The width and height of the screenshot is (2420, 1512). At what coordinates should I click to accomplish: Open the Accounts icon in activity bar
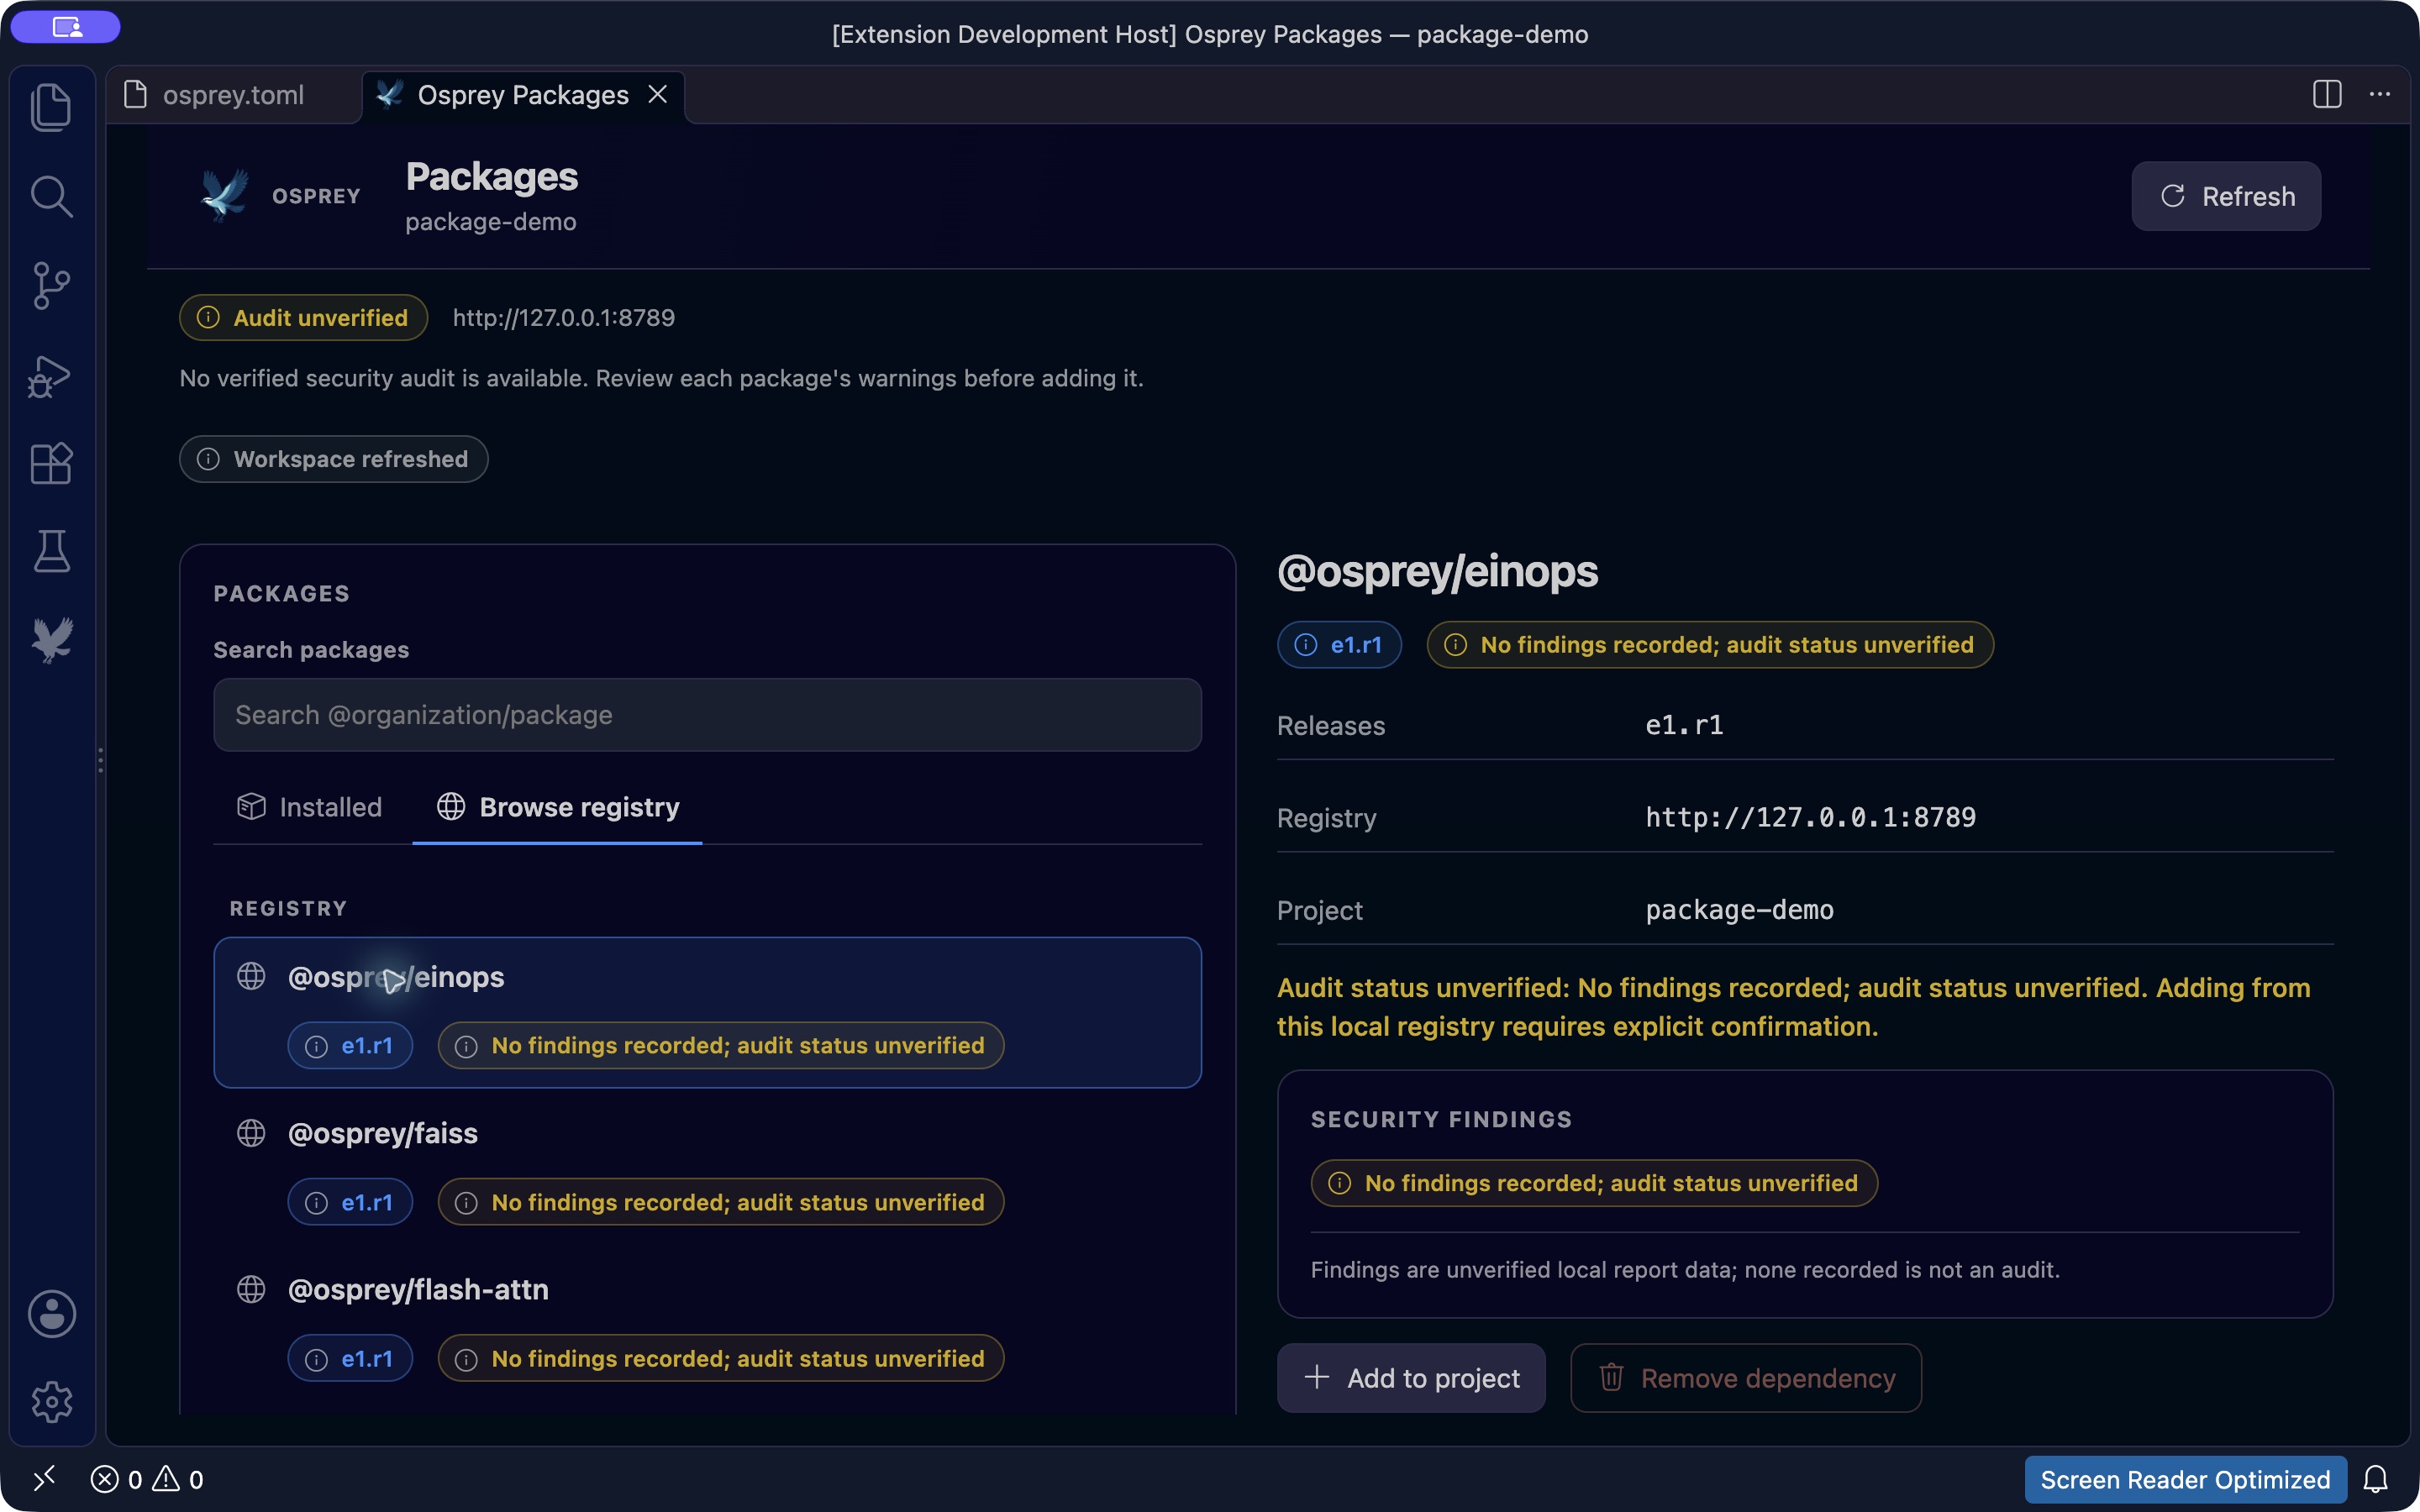click(x=51, y=1313)
